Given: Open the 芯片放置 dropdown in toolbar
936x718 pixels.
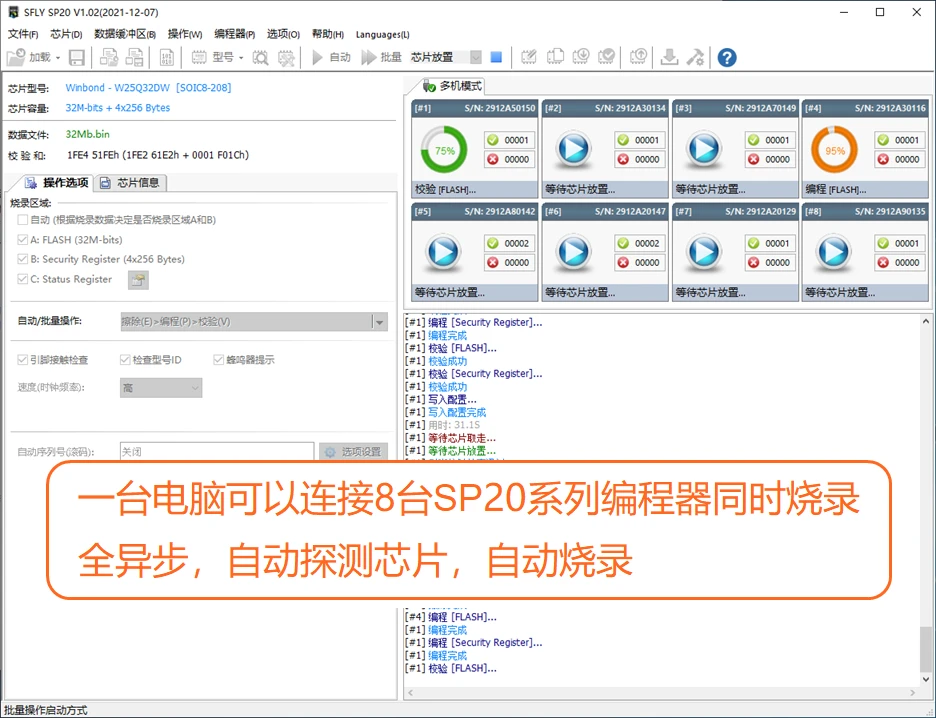Looking at the screenshot, I should click(x=475, y=57).
